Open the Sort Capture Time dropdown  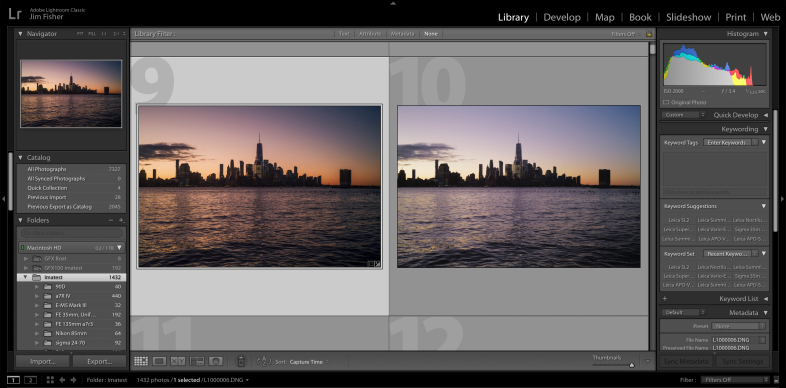point(309,361)
